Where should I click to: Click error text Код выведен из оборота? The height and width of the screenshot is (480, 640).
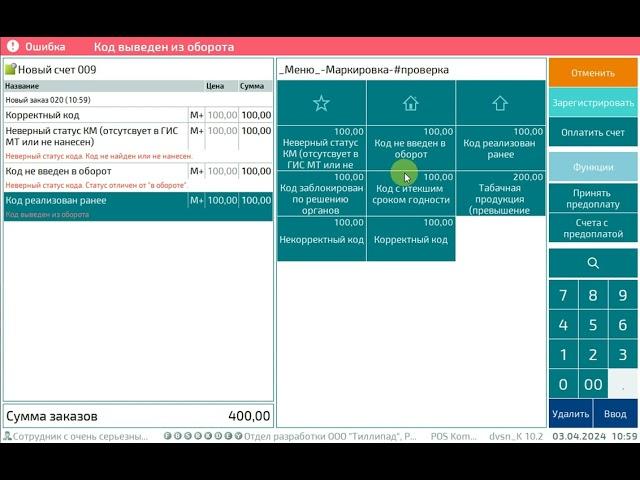tap(164, 47)
